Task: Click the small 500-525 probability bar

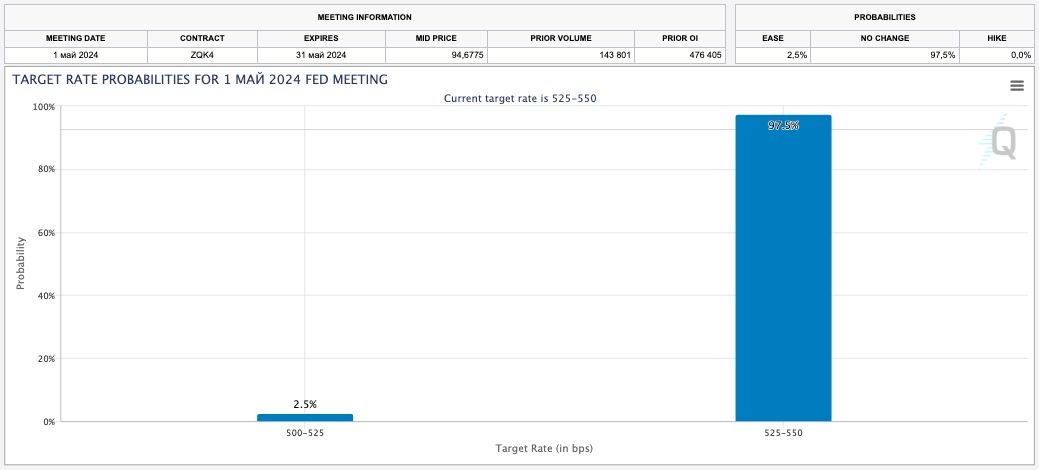Action: (304, 417)
